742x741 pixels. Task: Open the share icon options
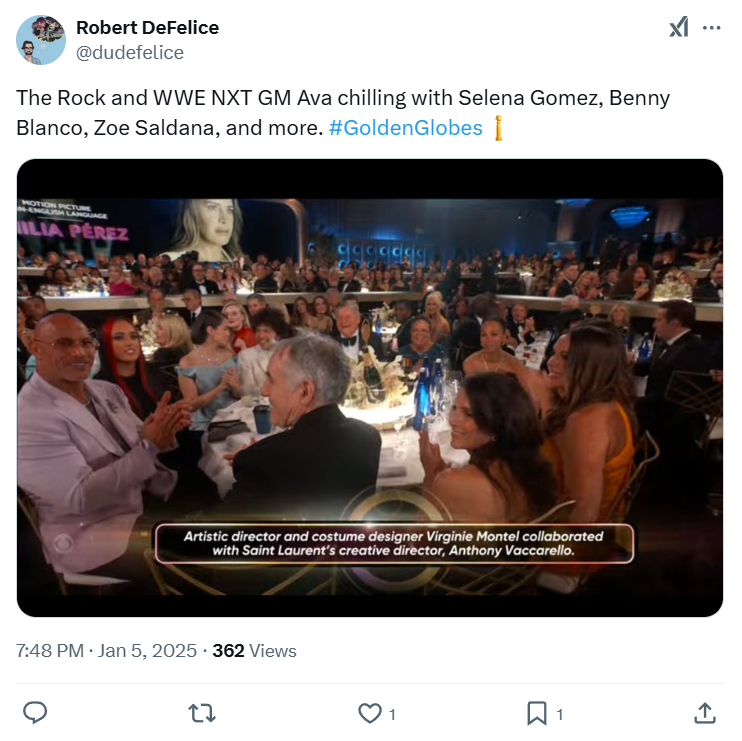tap(704, 713)
